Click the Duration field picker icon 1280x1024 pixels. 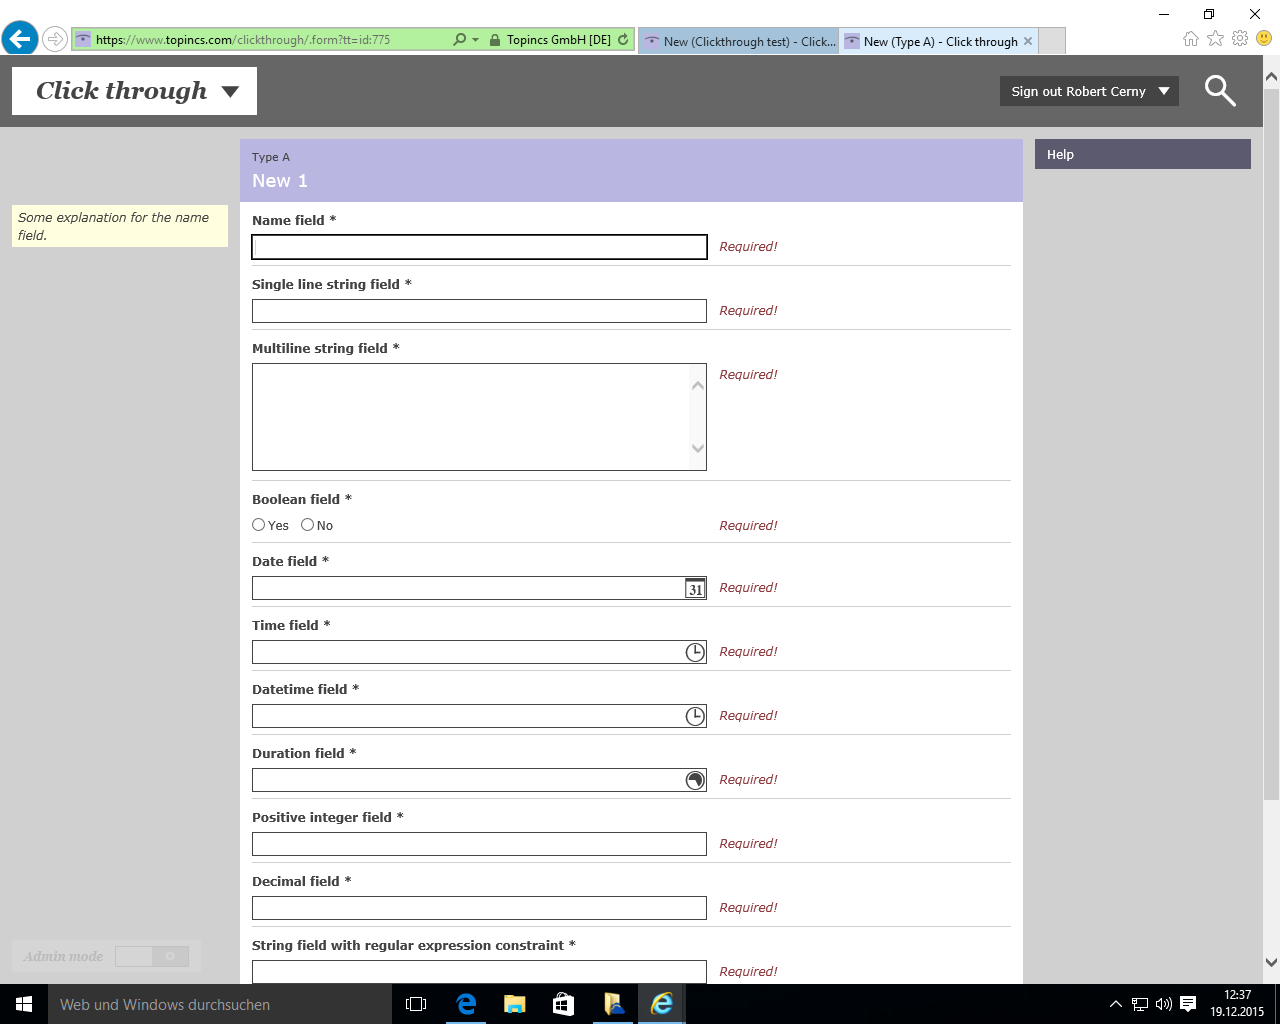695,781
